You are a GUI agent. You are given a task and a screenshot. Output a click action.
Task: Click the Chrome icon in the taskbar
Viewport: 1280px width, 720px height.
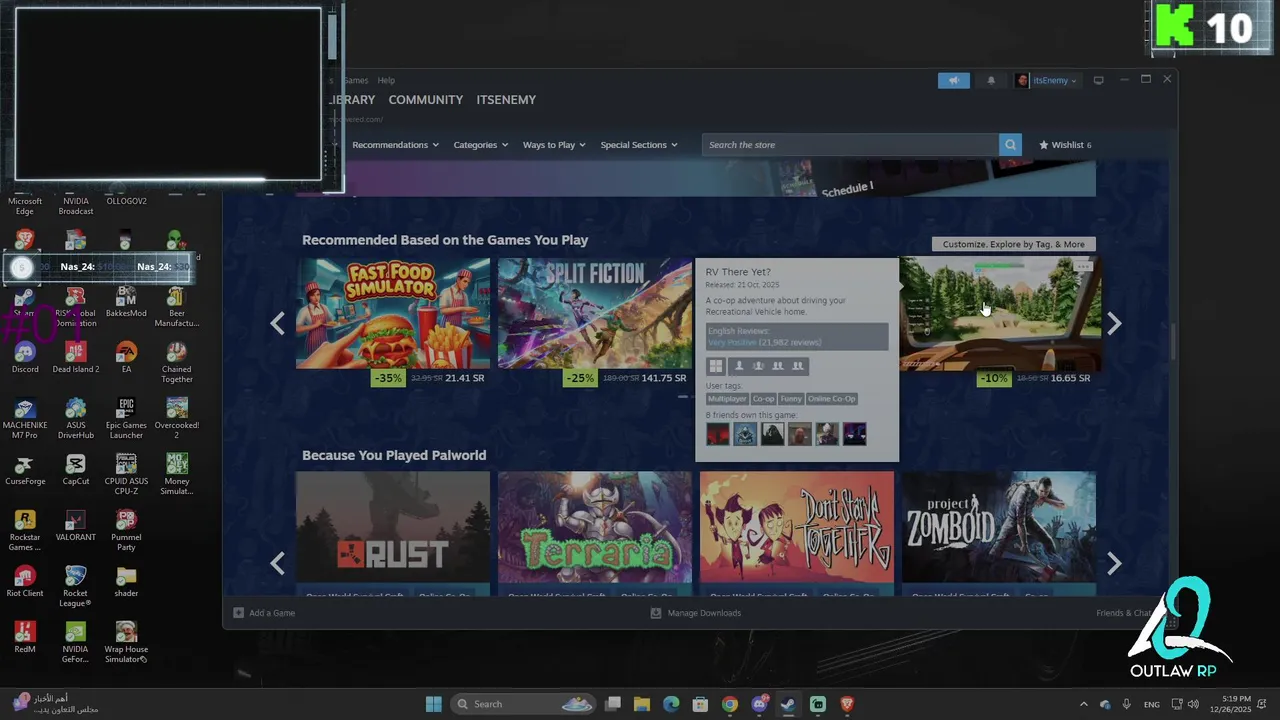(730, 704)
